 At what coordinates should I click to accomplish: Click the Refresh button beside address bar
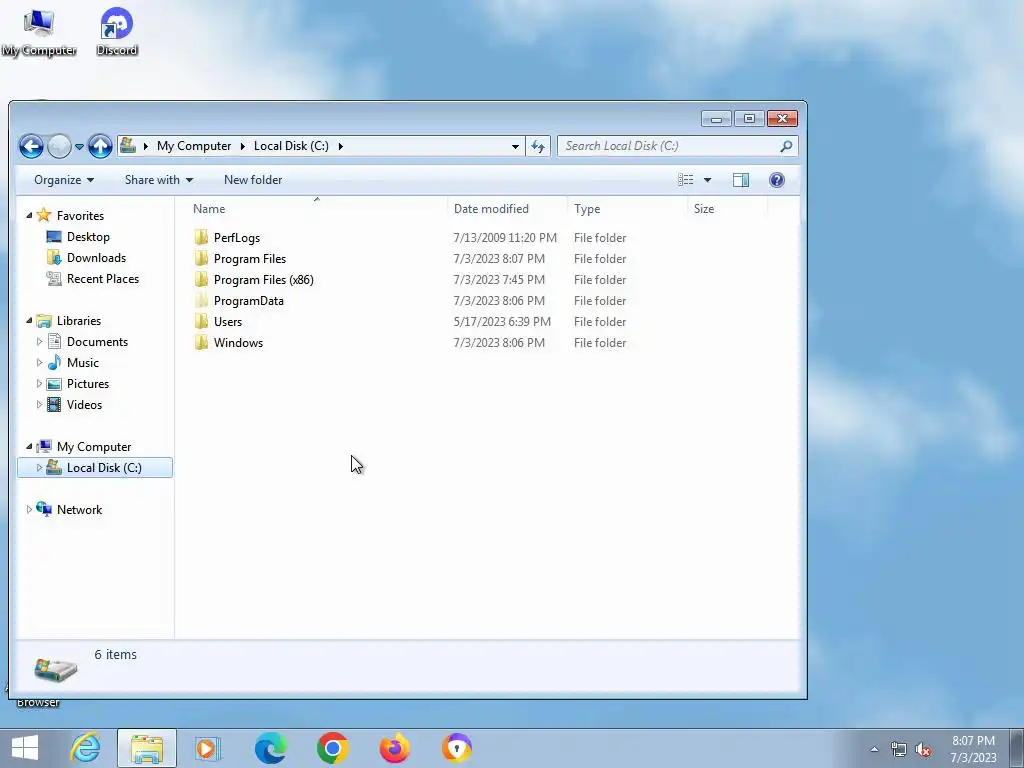pos(538,146)
